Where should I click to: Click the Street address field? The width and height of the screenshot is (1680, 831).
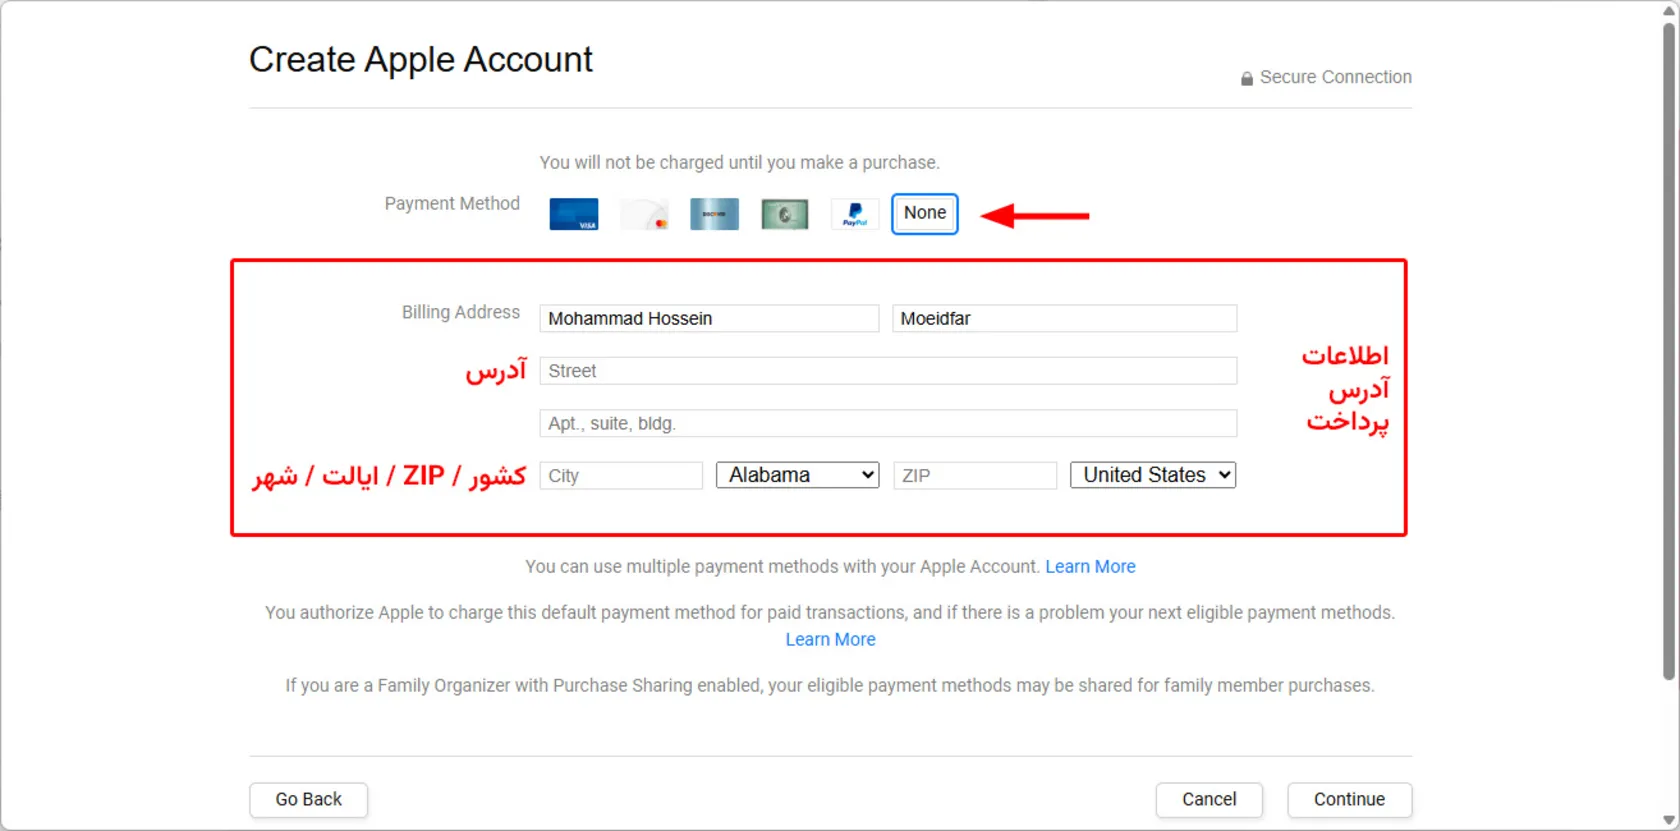pos(887,371)
